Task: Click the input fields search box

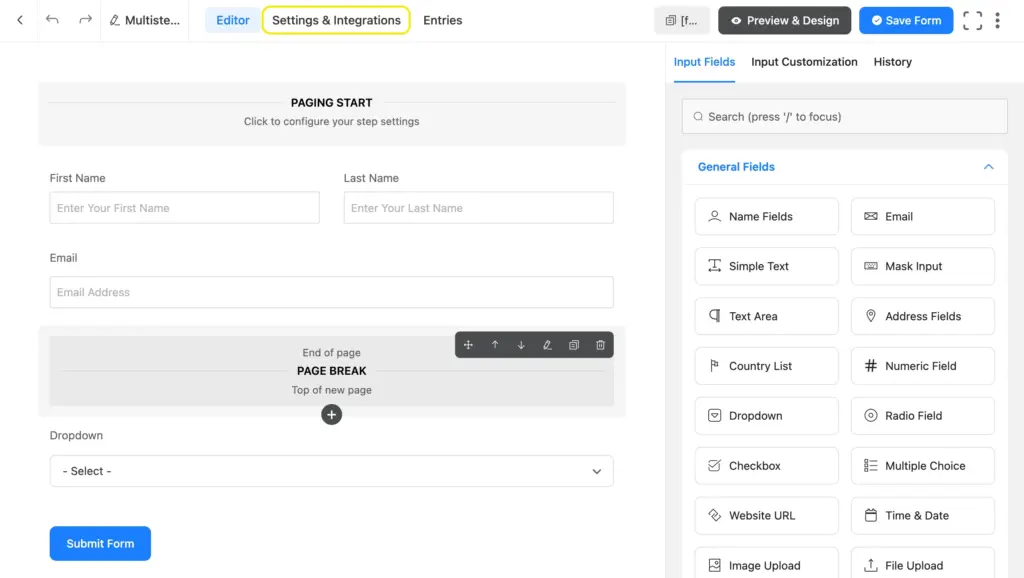Action: click(x=844, y=117)
